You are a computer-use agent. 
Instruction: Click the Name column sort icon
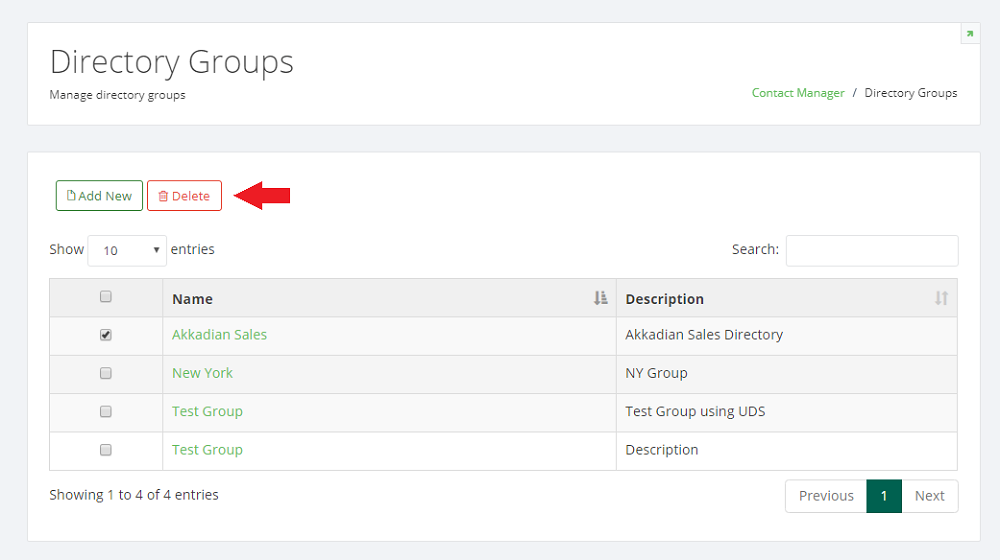[600, 298]
